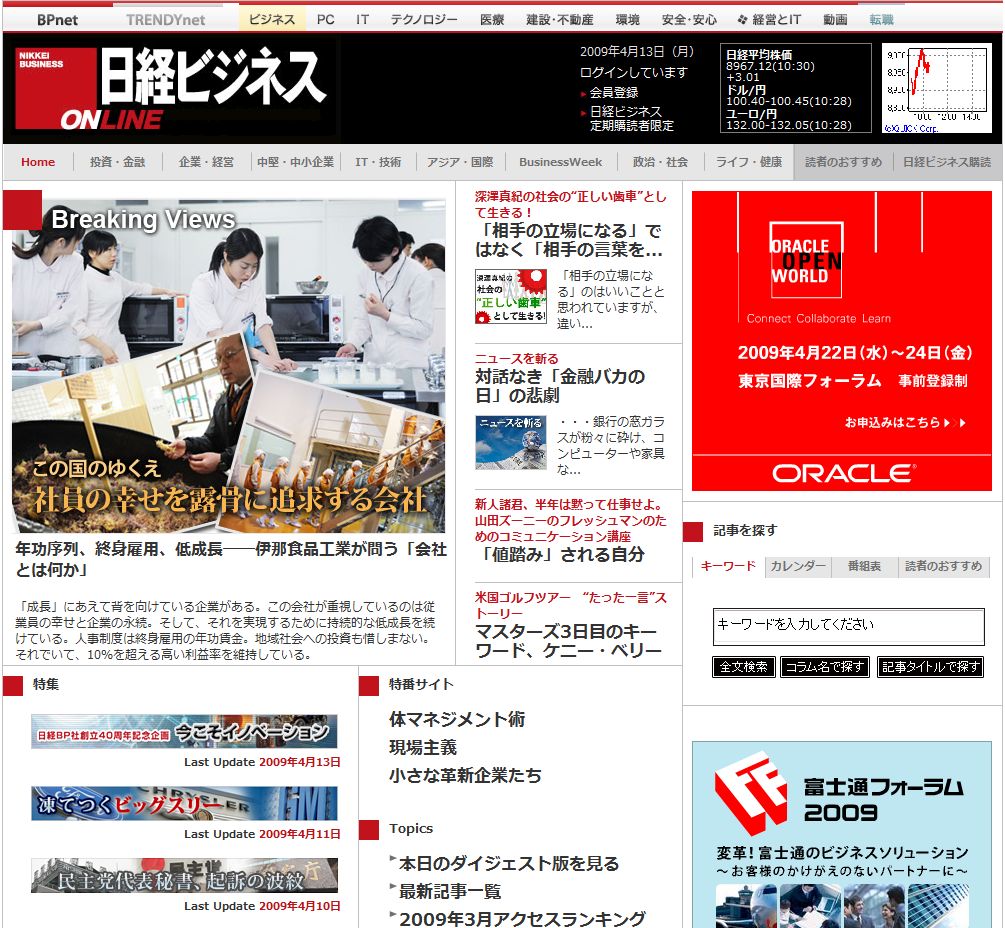Open the マスターズ3日目のキーワード article
1005x928 pixels.
pyautogui.click(x=569, y=641)
